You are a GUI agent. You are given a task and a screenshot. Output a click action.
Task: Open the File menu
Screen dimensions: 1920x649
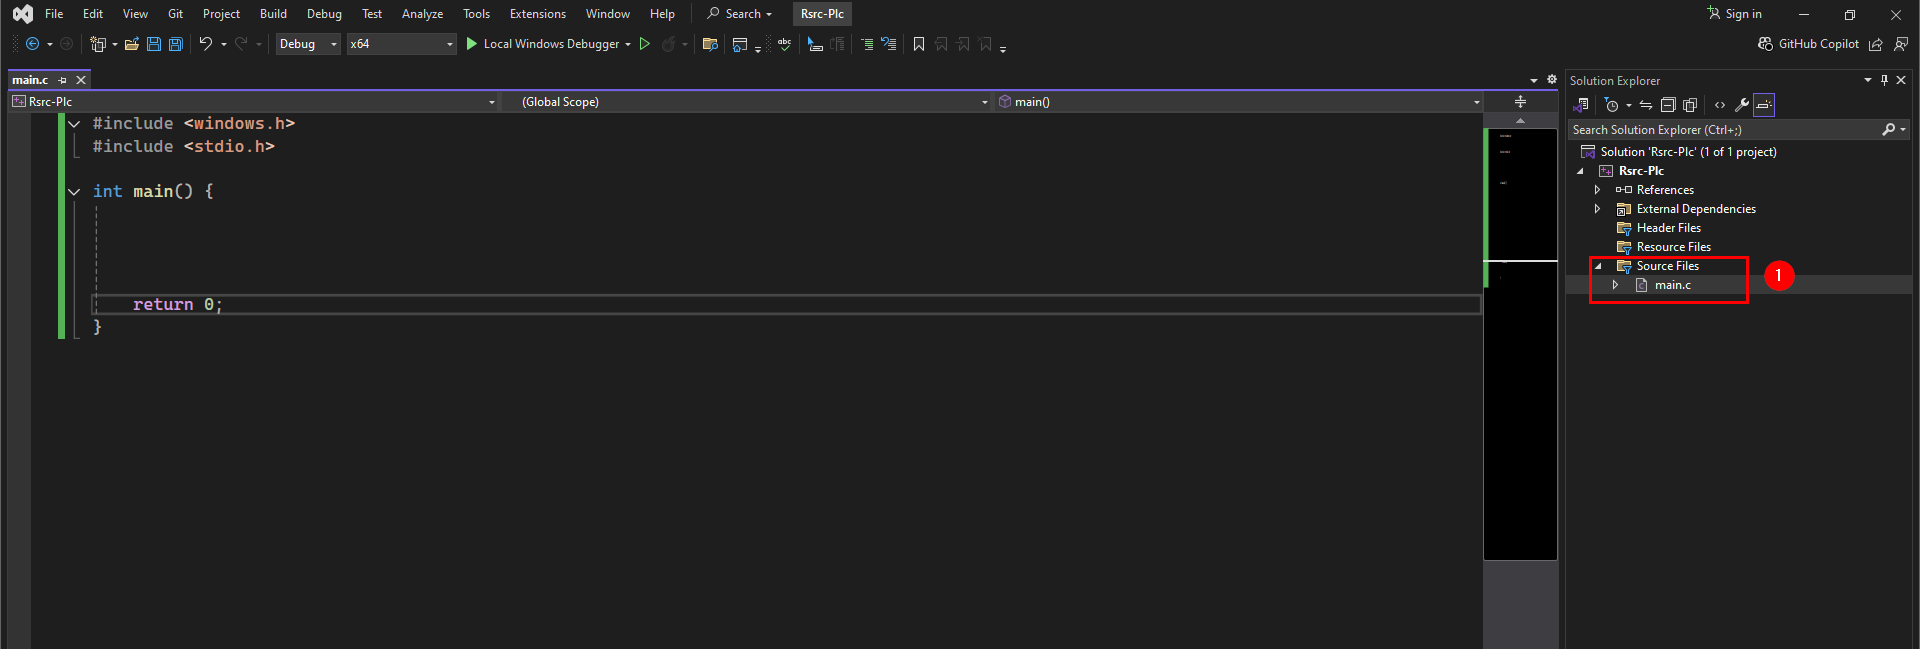click(54, 14)
